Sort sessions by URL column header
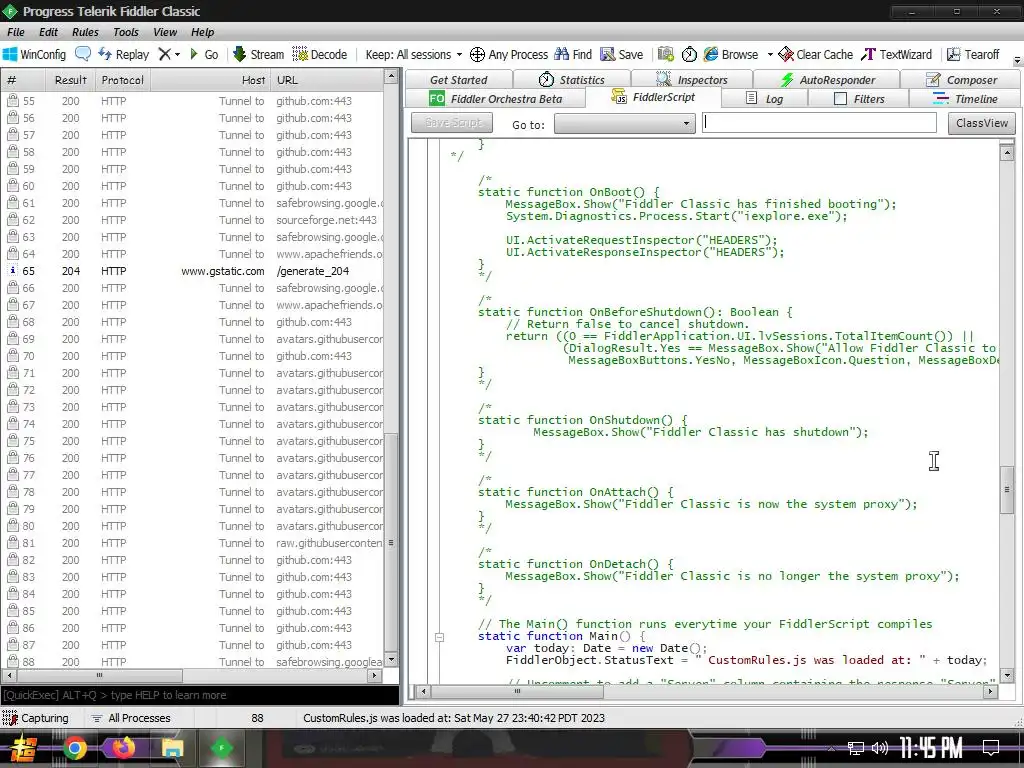Screen dimensions: 1024x768 (x=327, y=80)
